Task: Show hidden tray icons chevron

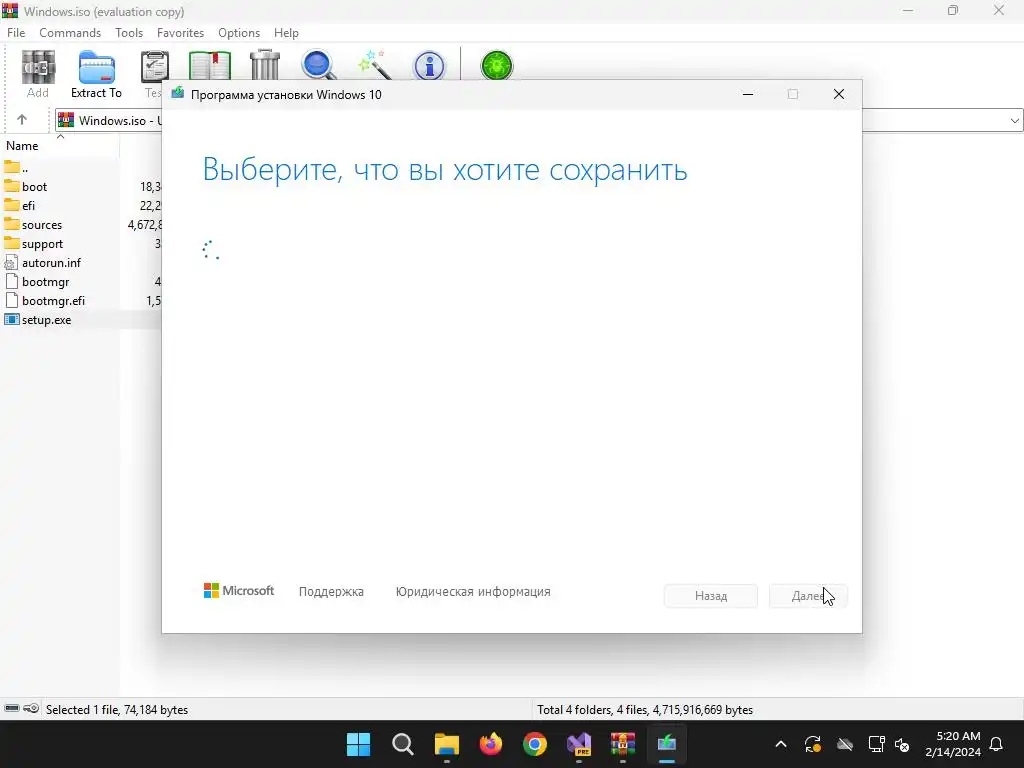Action: click(780, 744)
